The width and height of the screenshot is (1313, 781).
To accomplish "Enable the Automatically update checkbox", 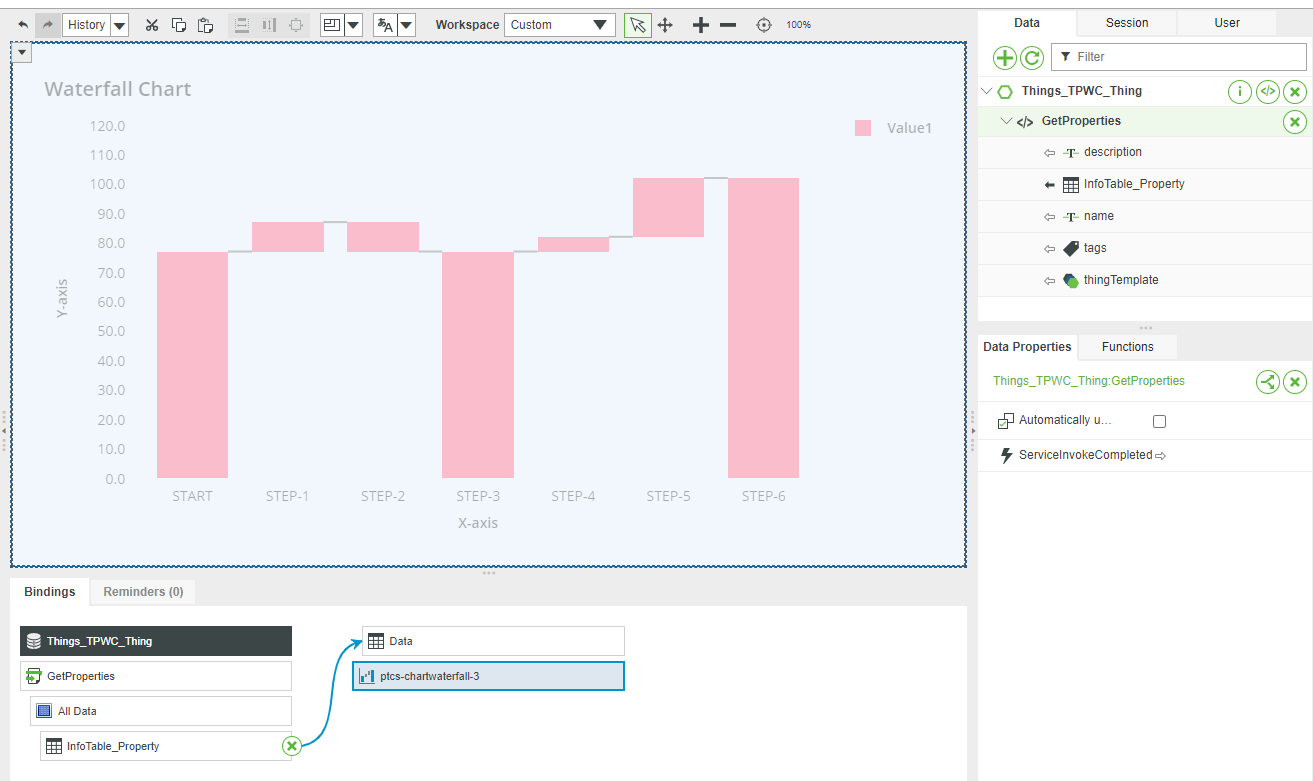I will [x=1159, y=421].
